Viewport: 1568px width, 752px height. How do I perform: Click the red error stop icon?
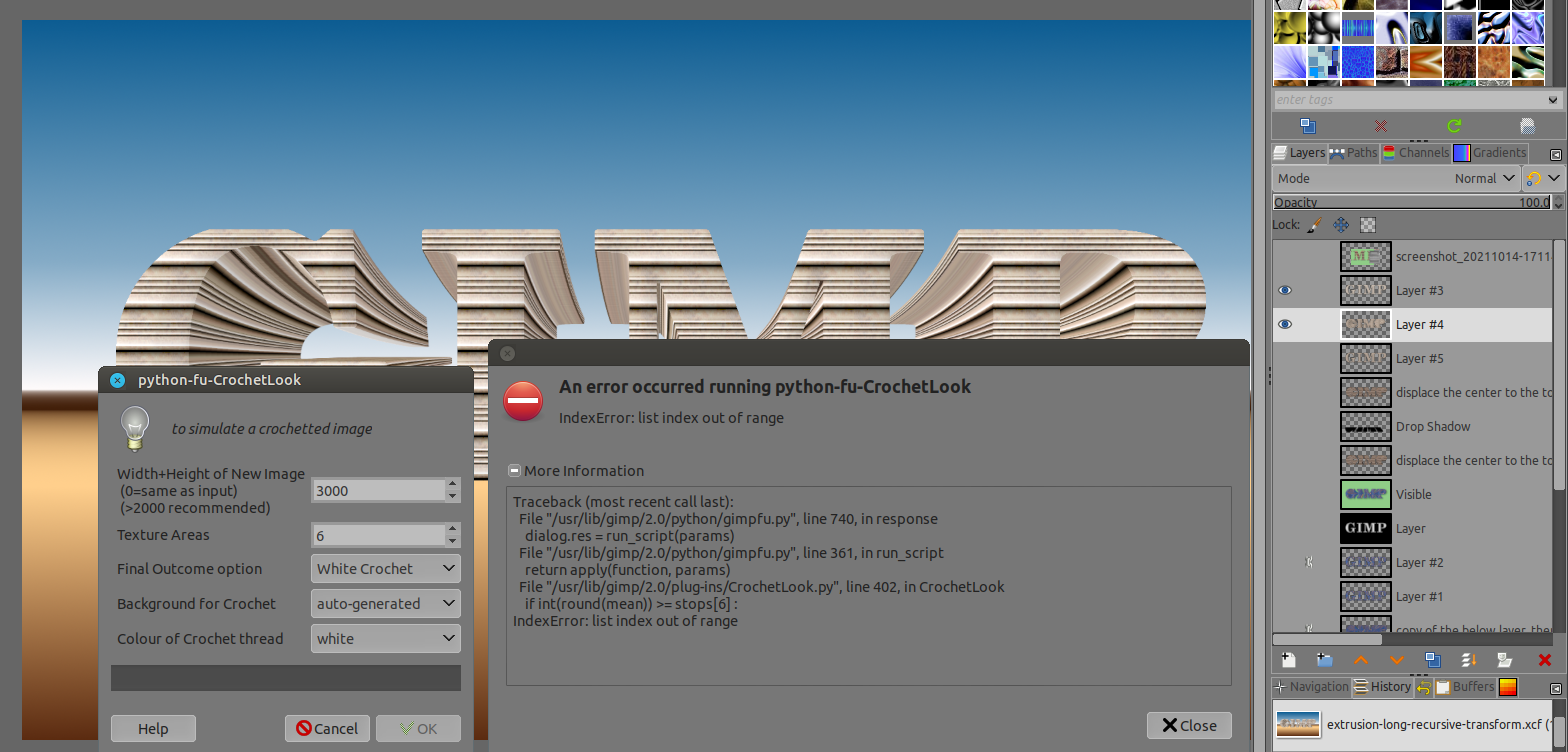click(522, 401)
